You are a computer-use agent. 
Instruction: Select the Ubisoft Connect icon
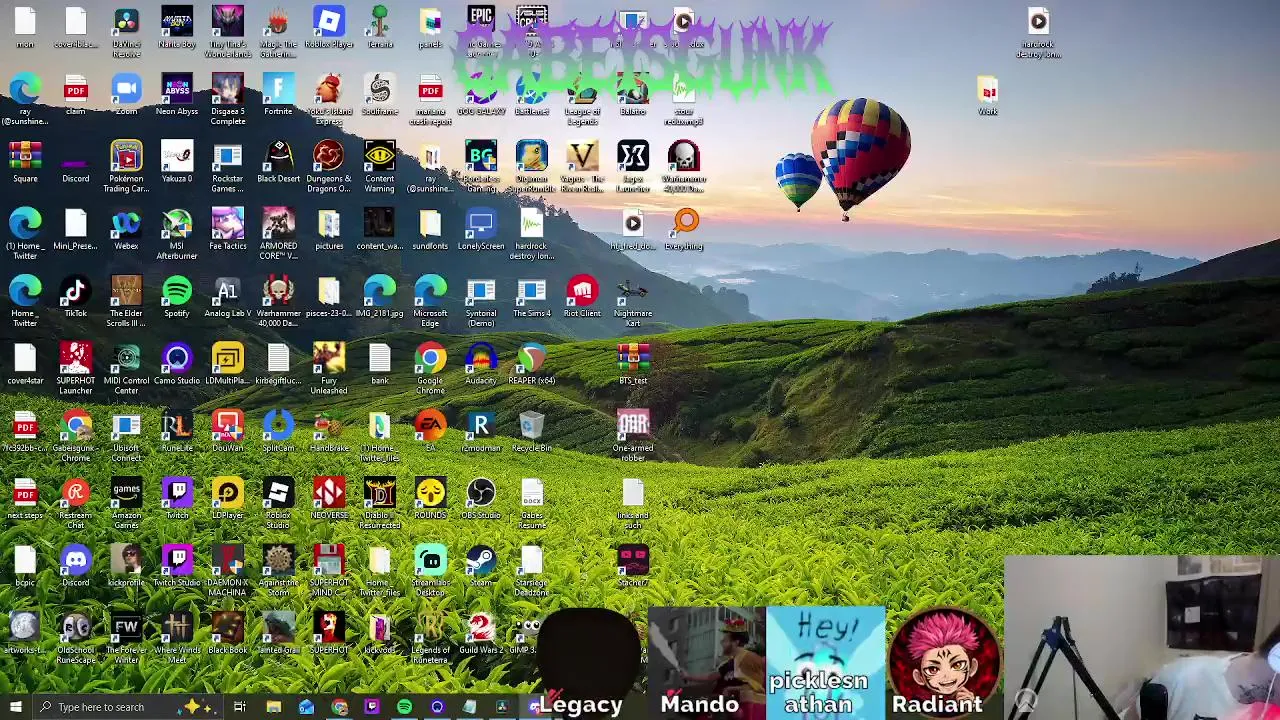126,435
